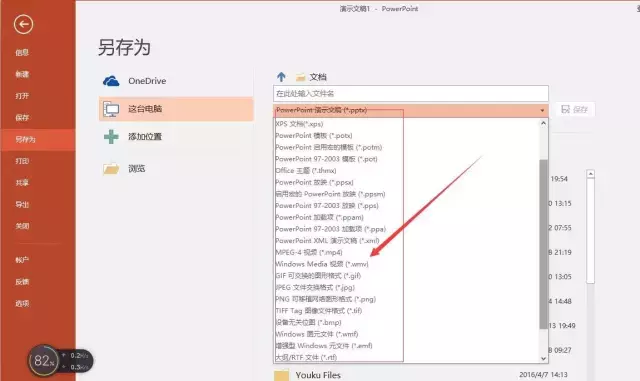Image resolution: width=640 pixels, height=381 pixels.
Task: Collapse the file type combo box arrow
Action: tap(542, 110)
